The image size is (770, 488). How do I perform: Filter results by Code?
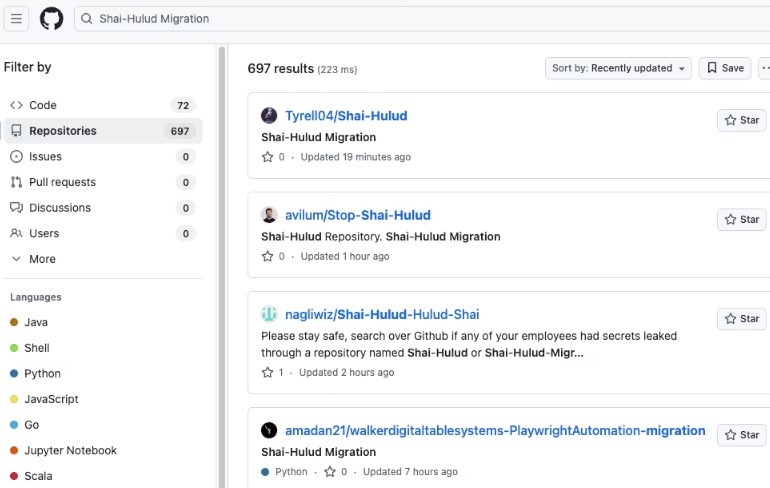[x=103, y=105]
